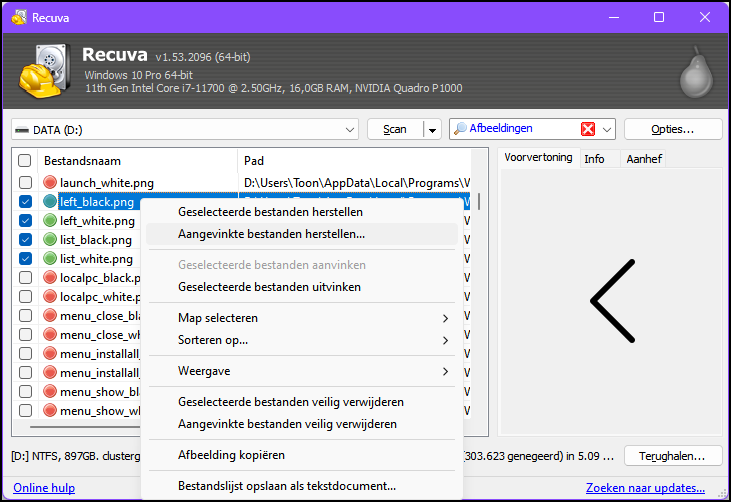Screen dimensions: 731x502
Task: Click the Scan button
Action: click(x=395, y=130)
